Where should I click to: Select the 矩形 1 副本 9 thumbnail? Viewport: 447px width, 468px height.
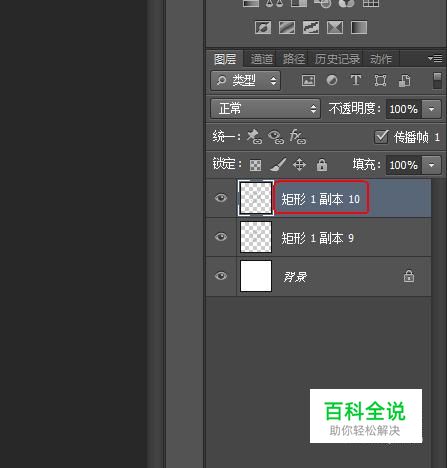click(x=256, y=237)
